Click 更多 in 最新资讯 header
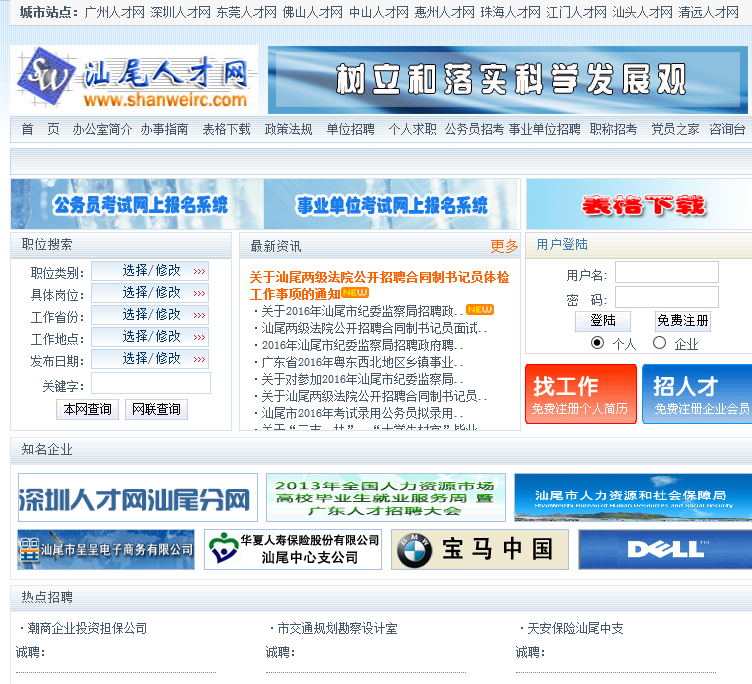 [504, 247]
